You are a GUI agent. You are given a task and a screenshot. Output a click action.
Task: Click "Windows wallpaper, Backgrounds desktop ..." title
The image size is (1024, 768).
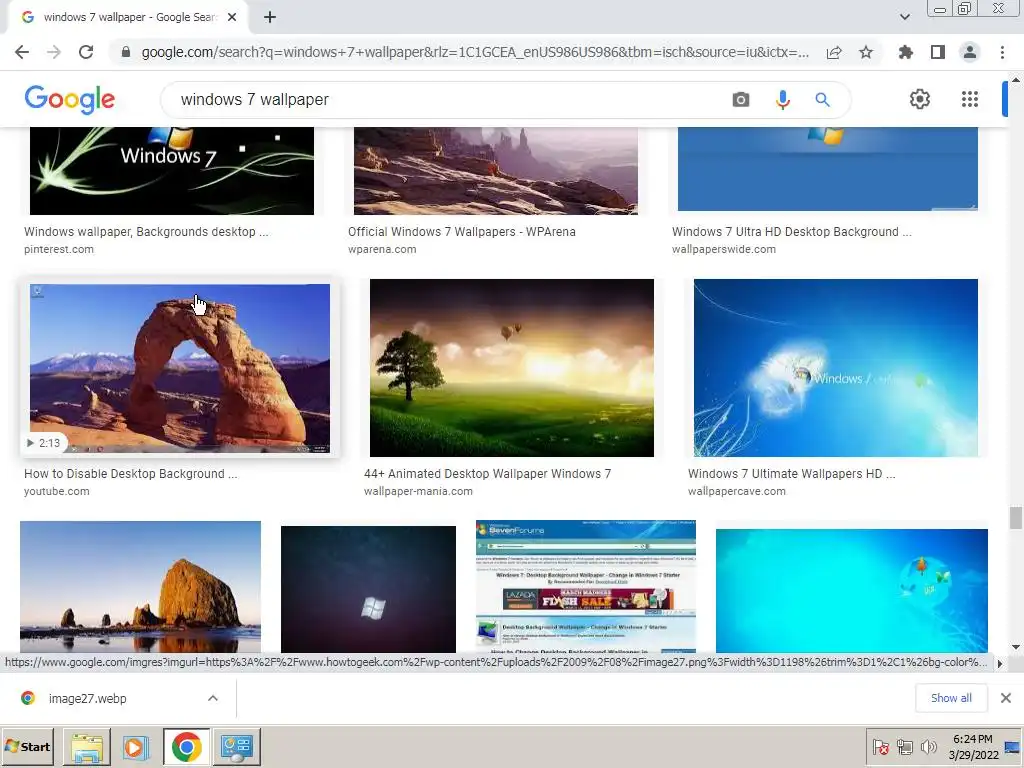146,232
